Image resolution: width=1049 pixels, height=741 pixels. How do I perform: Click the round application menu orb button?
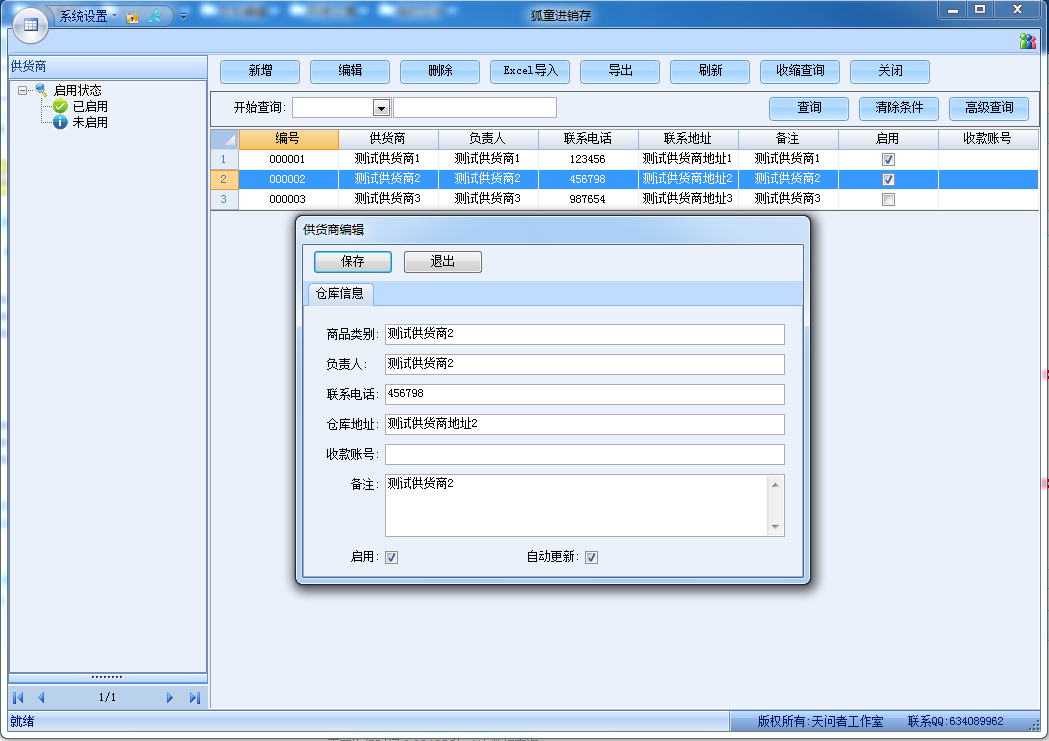coord(29,24)
